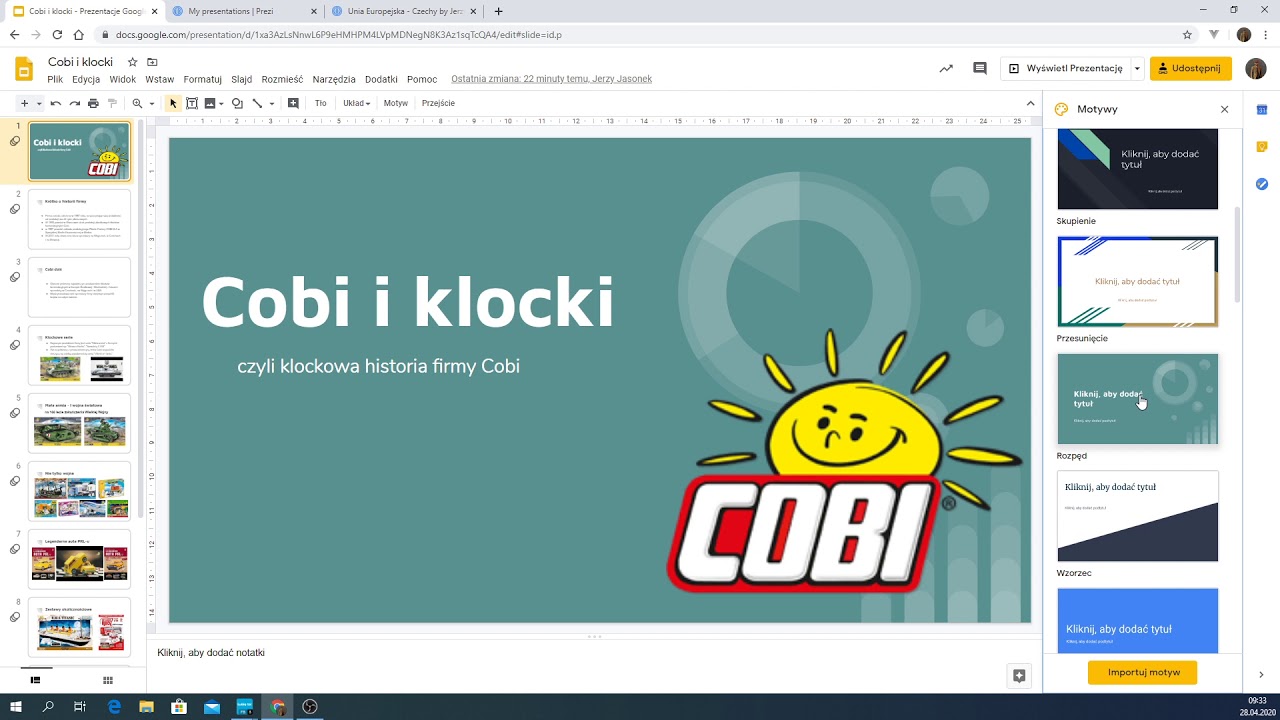Collapse the menus with the chevron

[1031, 103]
